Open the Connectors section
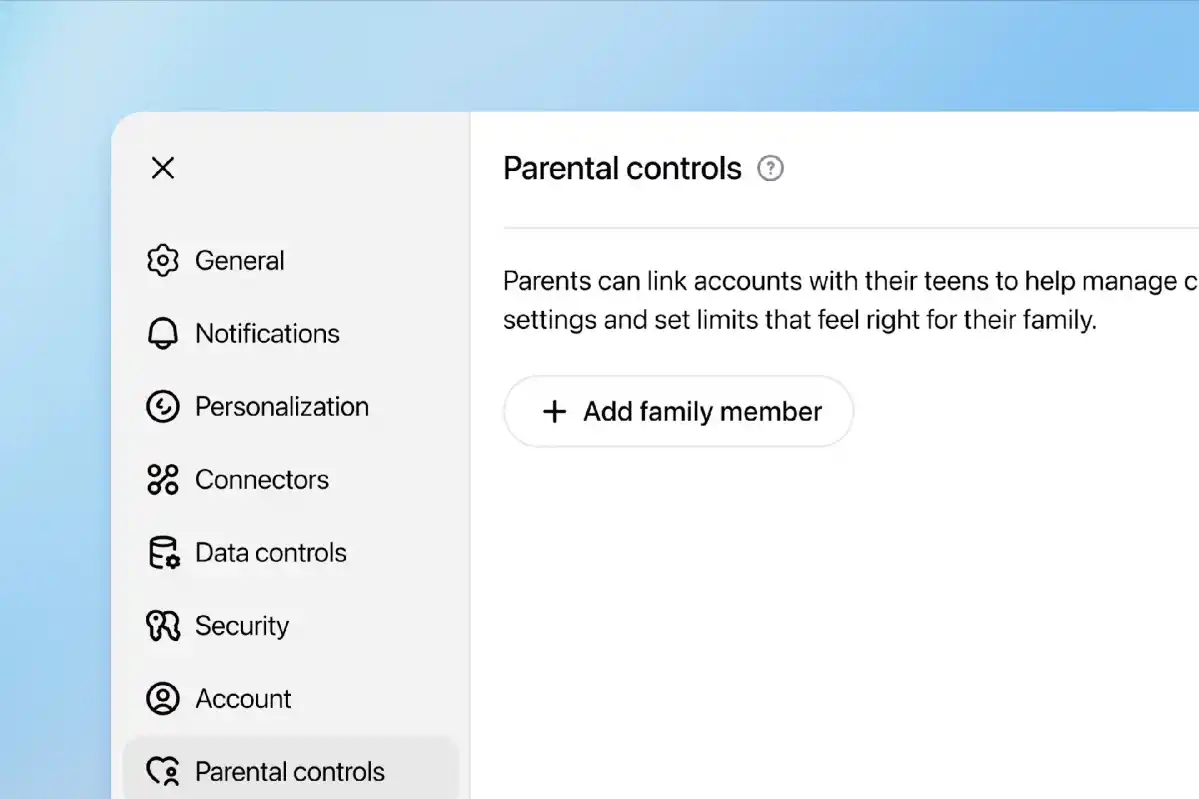 coord(262,479)
